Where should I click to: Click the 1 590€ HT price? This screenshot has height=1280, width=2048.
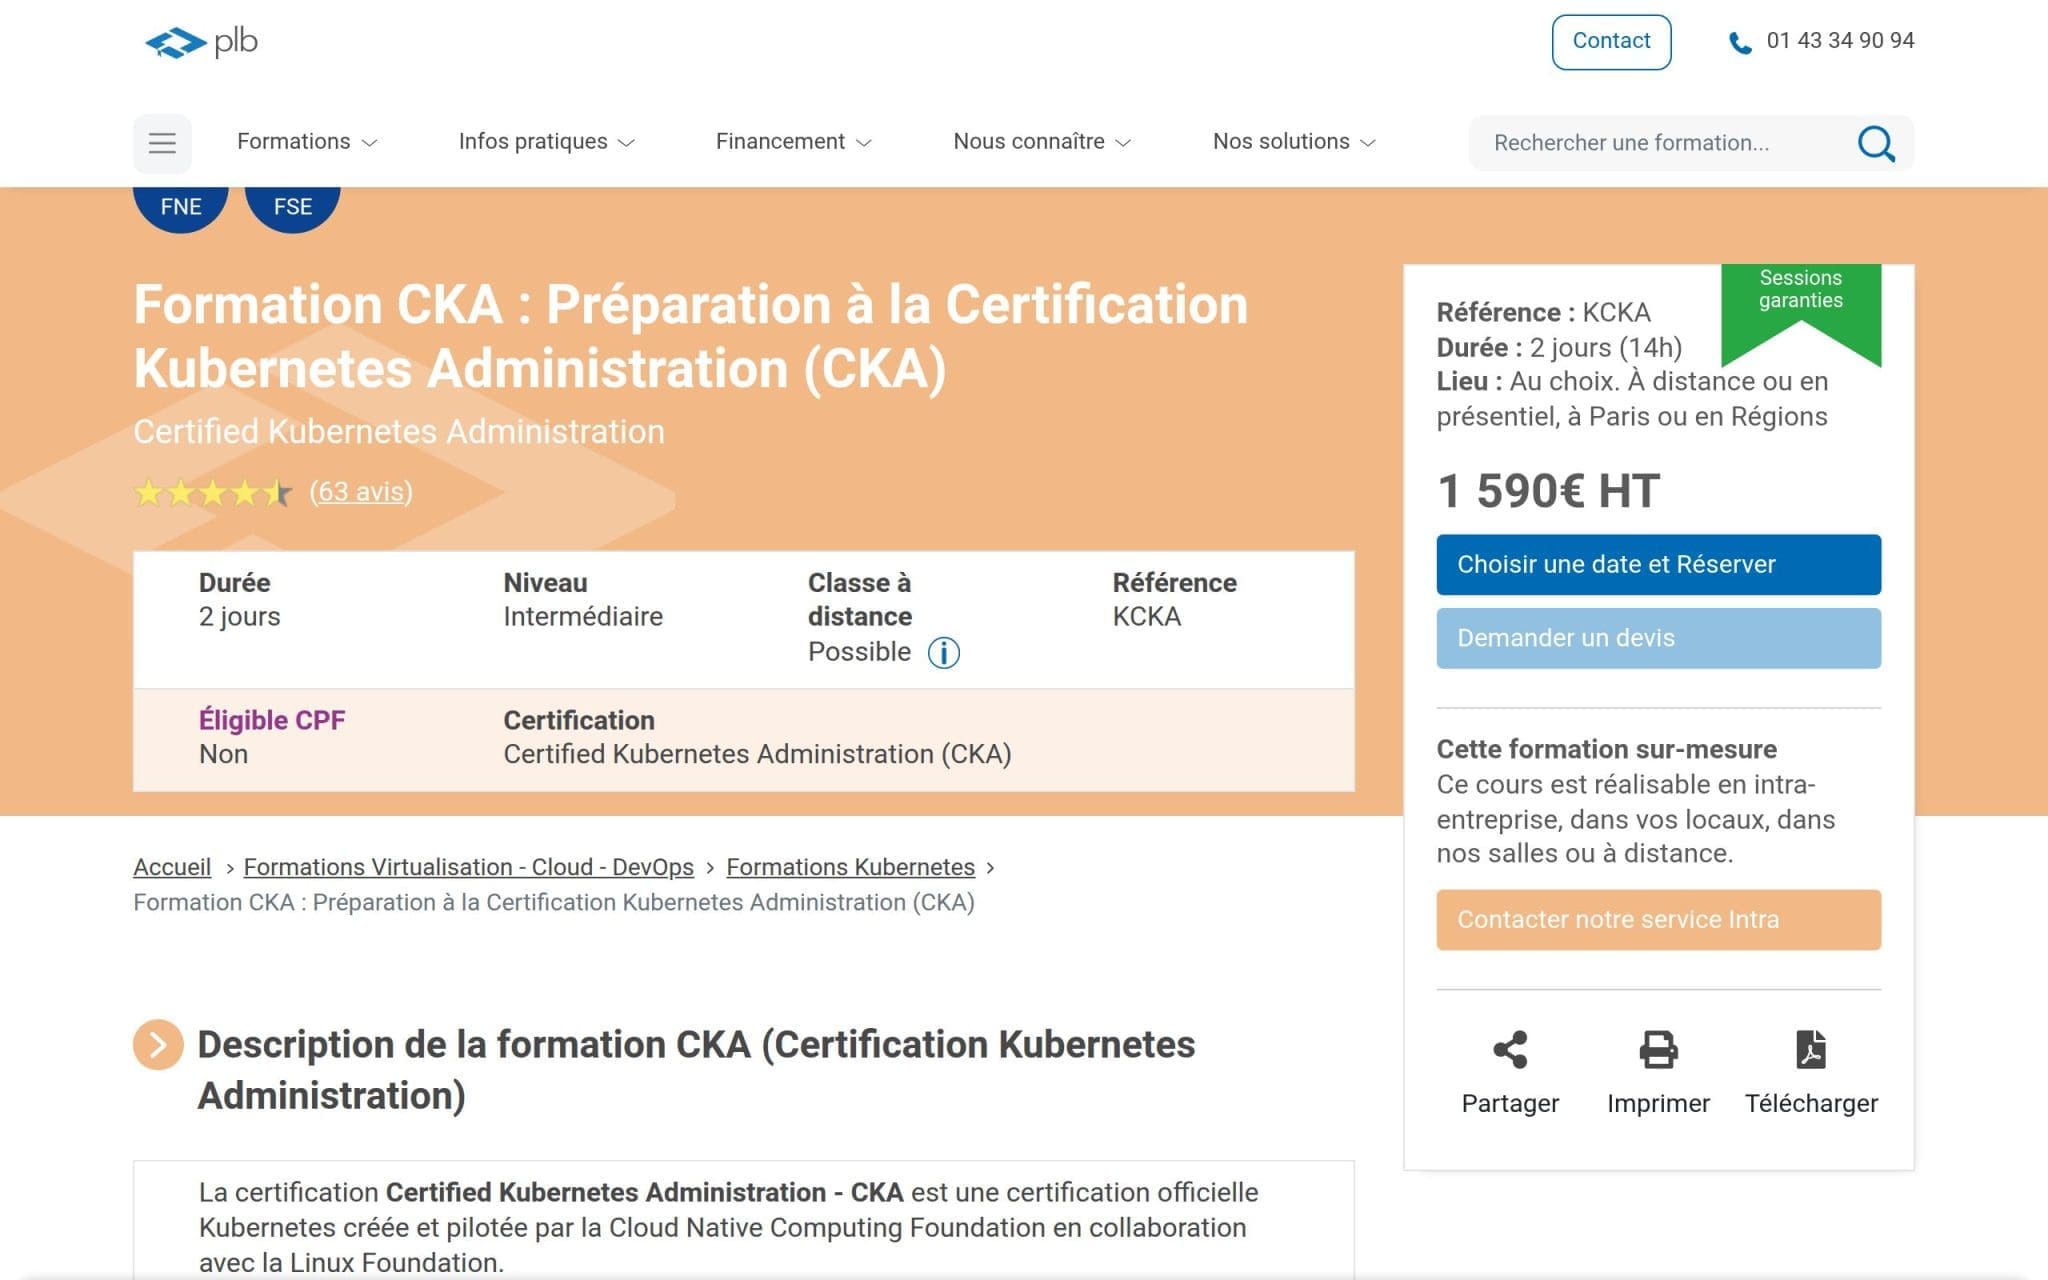coord(1548,491)
